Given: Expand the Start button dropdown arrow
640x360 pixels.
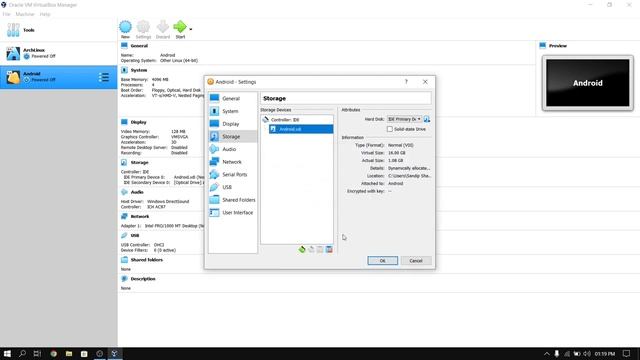Looking at the screenshot, I should (x=191, y=29).
